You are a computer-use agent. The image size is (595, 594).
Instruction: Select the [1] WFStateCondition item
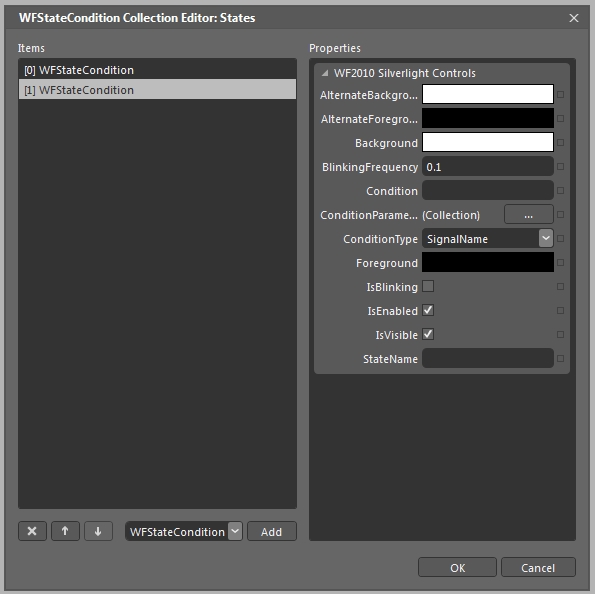pos(157,90)
